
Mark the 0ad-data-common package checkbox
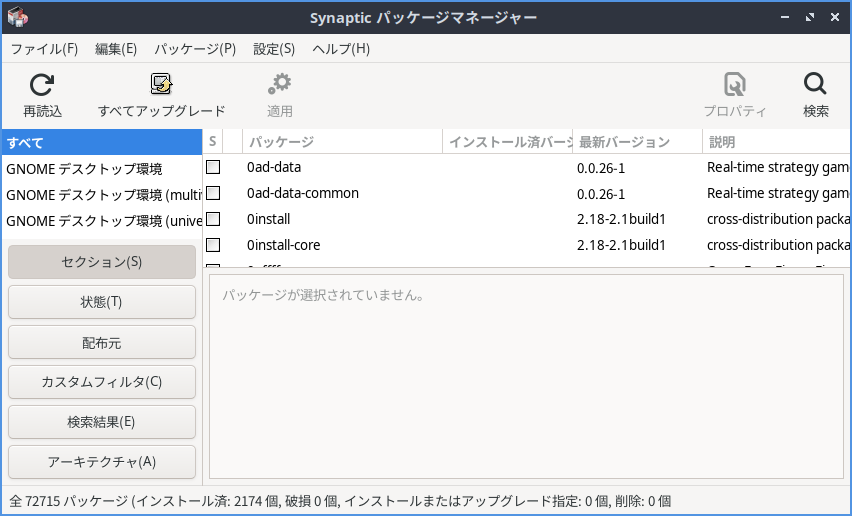[213, 193]
